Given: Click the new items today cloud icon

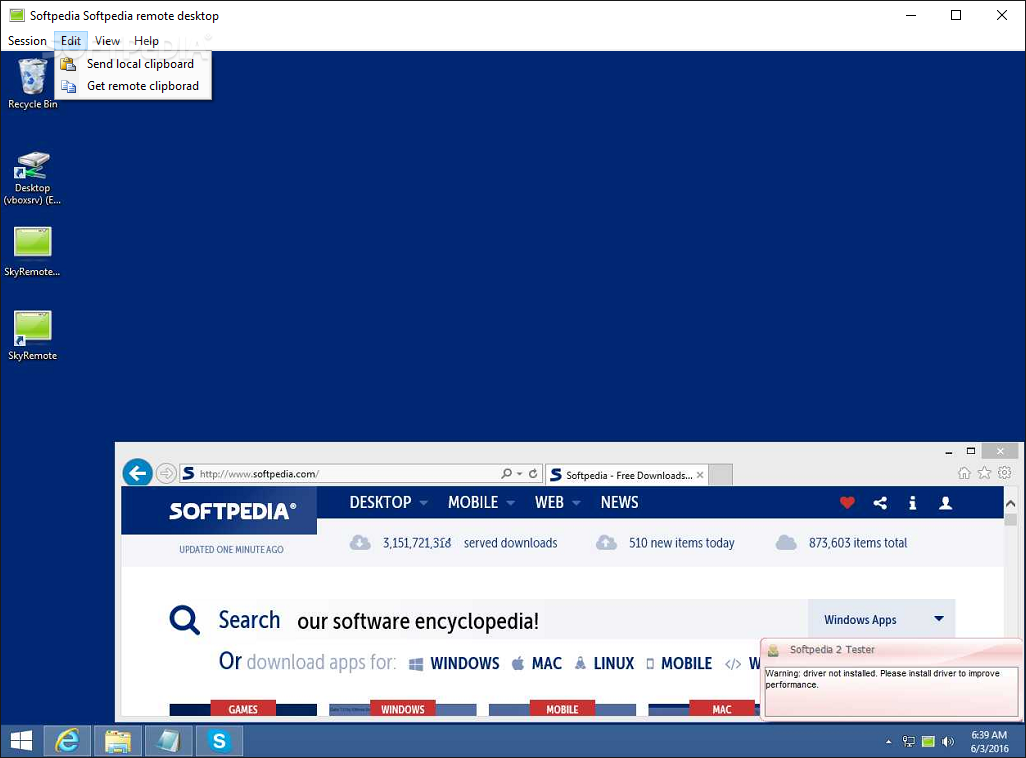Looking at the screenshot, I should (606, 543).
